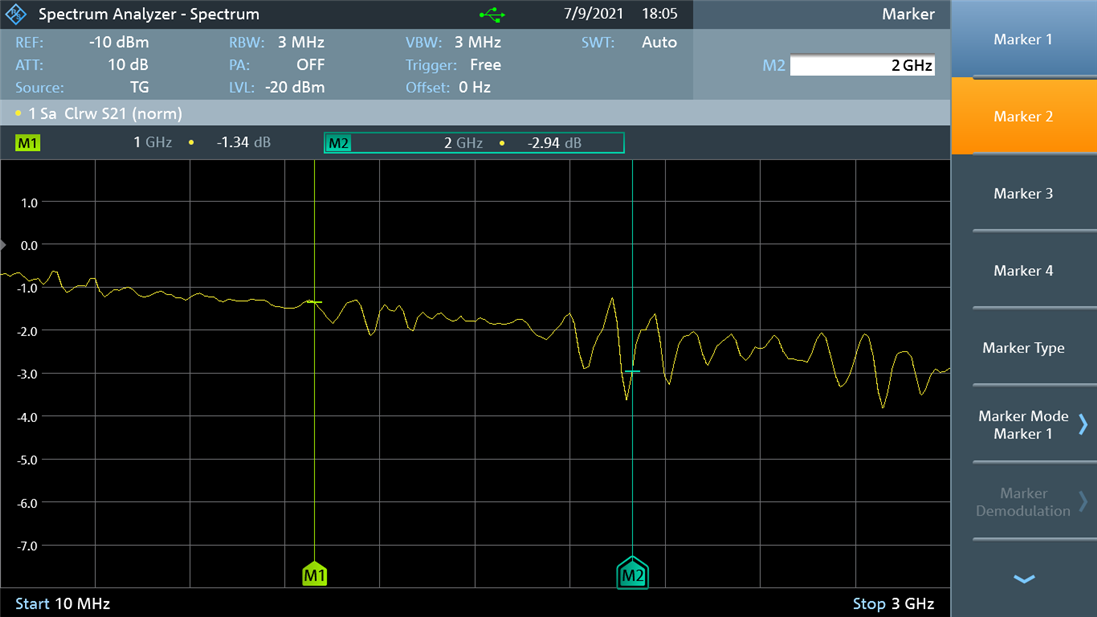The height and width of the screenshot is (617, 1097).
Task: Click the RBW value 3 MHz
Action: click(x=301, y=42)
